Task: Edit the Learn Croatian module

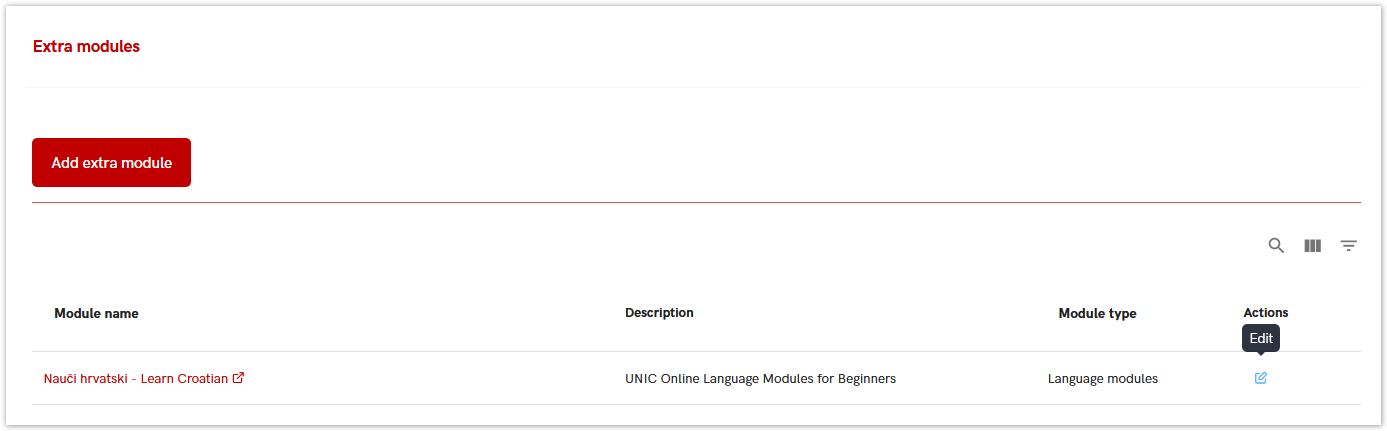Action: [1261, 378]
